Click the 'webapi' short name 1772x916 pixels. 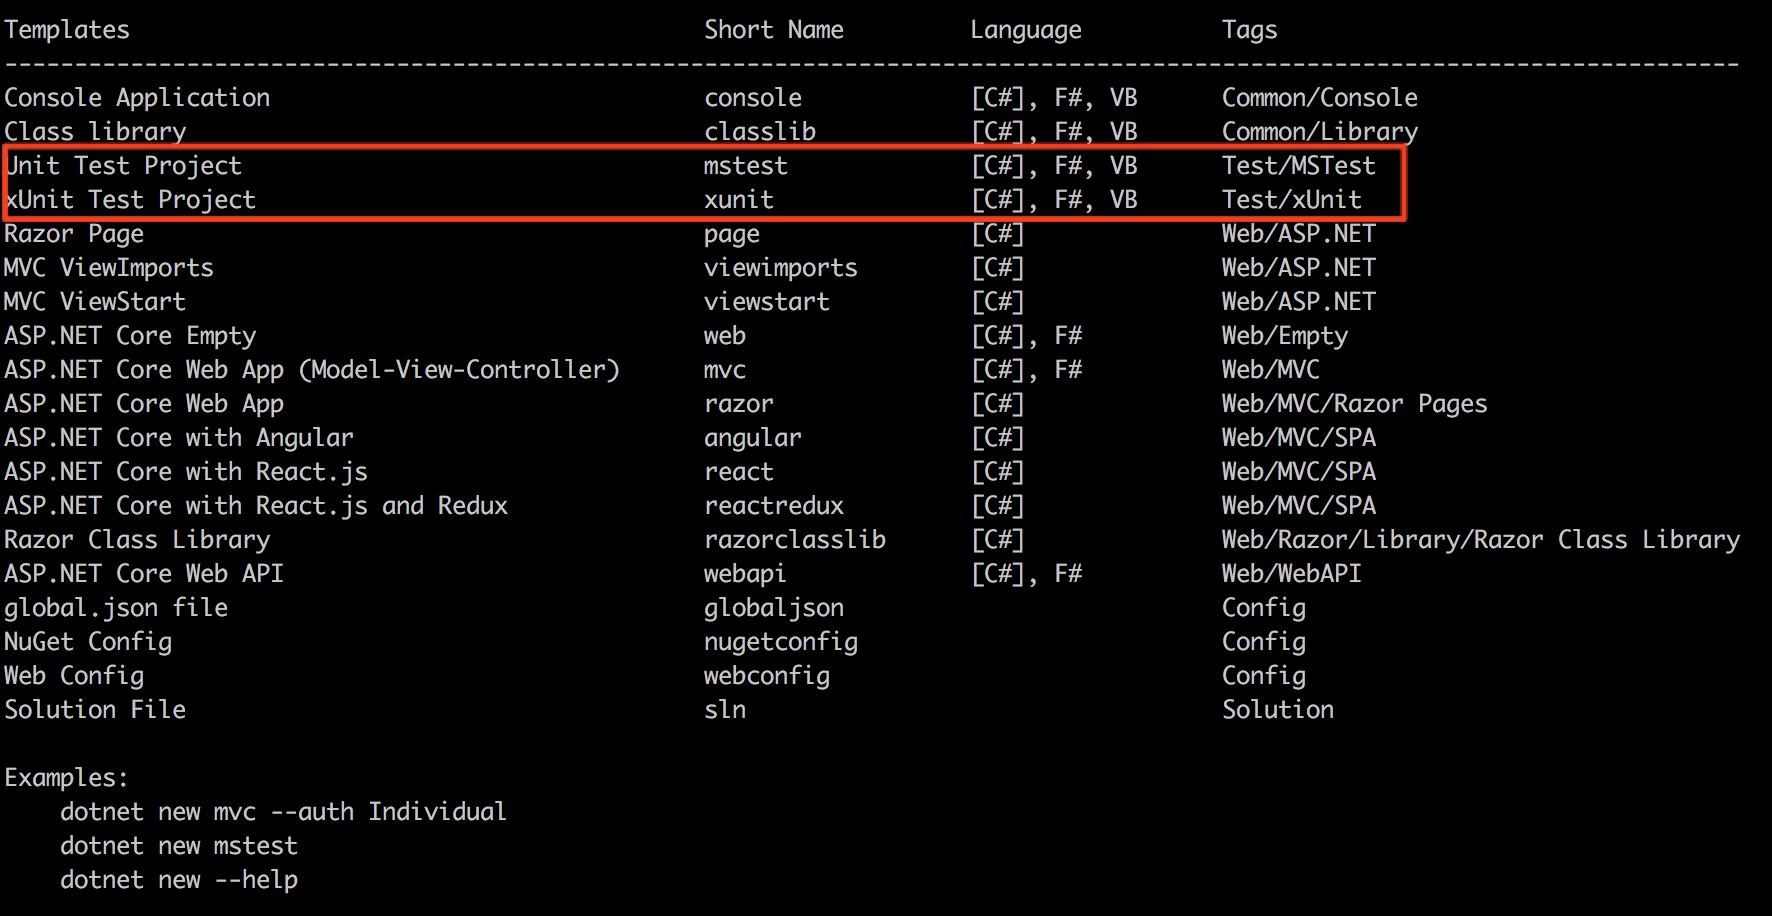(x=744, y=574)
